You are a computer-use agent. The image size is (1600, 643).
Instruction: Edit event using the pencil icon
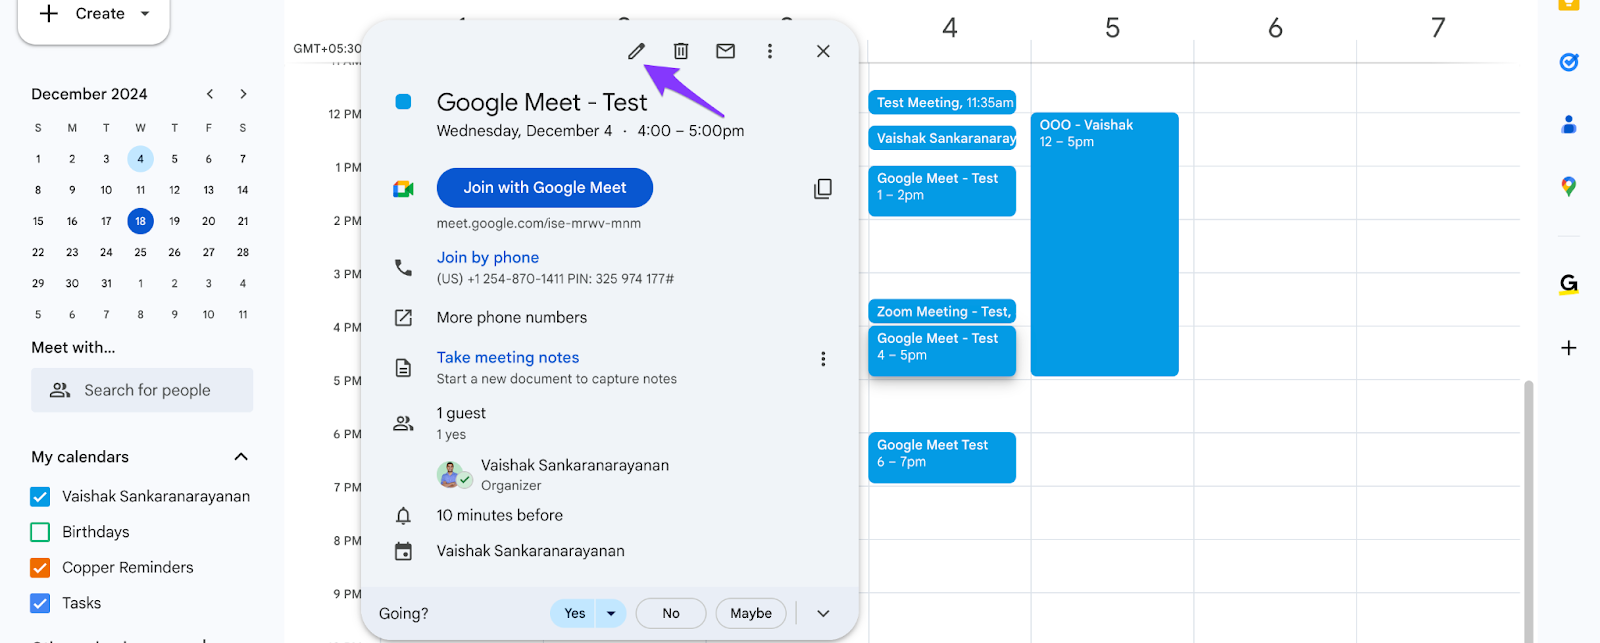click(x=636, y=51)
